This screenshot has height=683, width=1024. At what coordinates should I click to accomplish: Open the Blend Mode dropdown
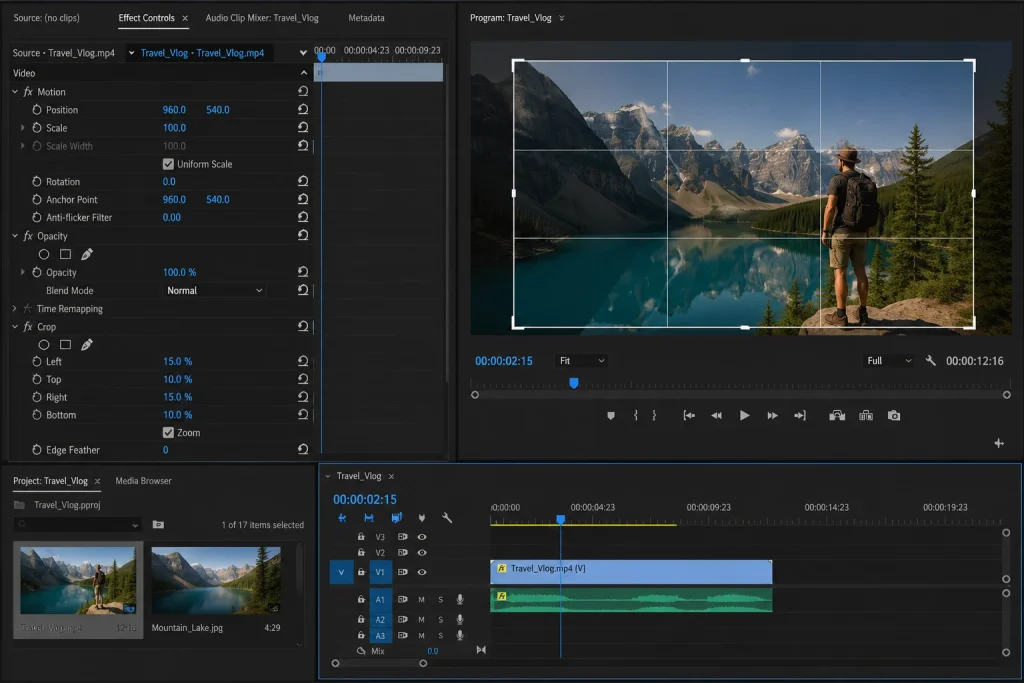[x=214, y=291]
